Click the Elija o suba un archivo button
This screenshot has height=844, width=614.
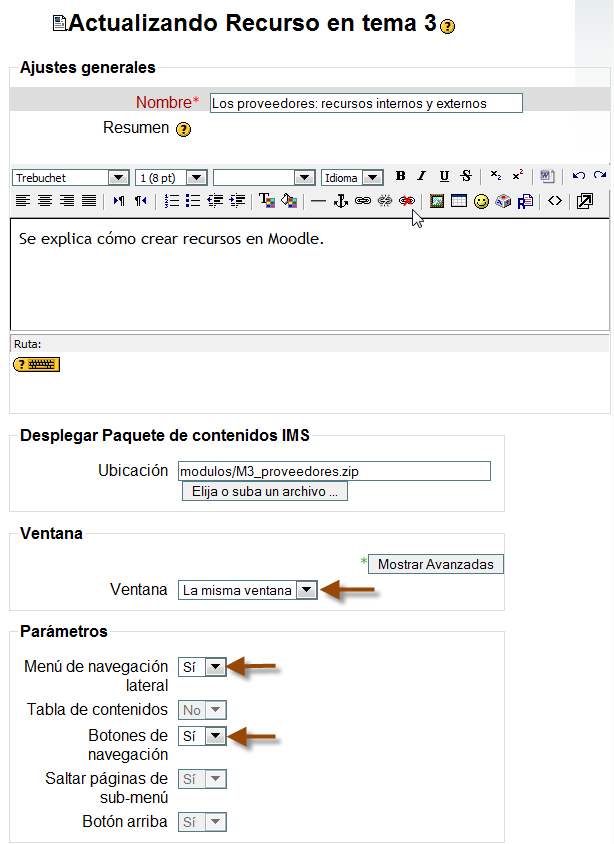[264, 492]
